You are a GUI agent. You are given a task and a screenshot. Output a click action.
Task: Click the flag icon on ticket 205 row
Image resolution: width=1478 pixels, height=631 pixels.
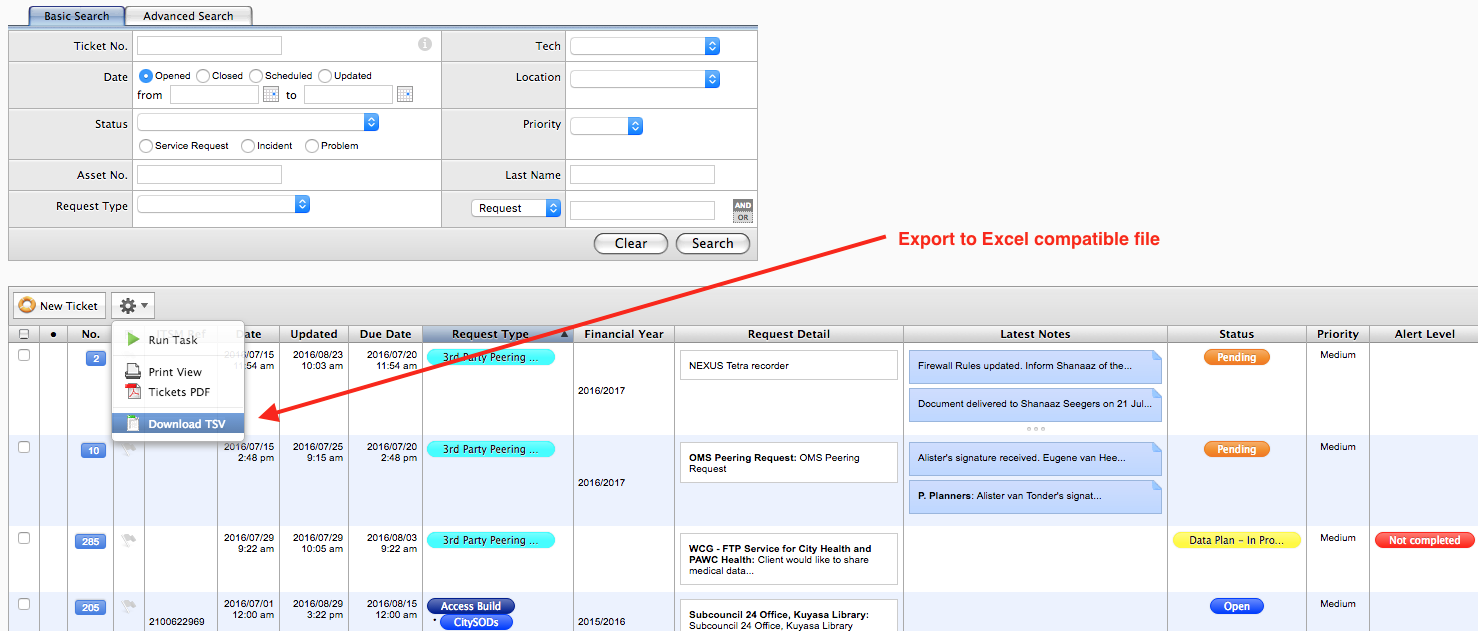(x=128, y=605)
